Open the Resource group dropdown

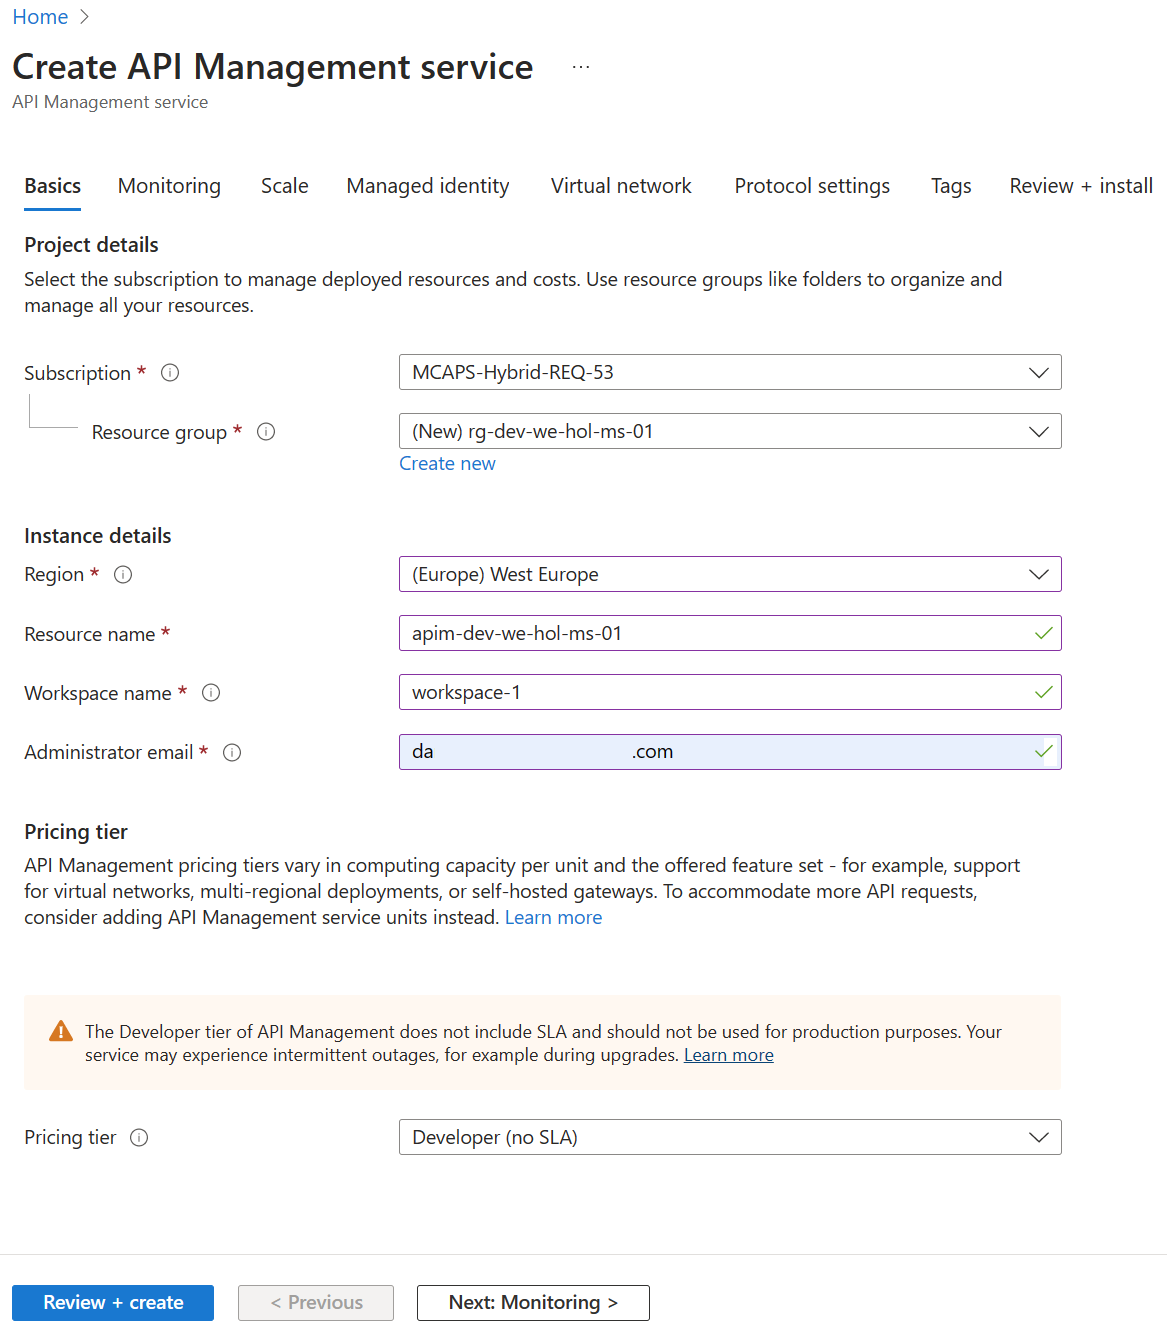pos(730,431)
